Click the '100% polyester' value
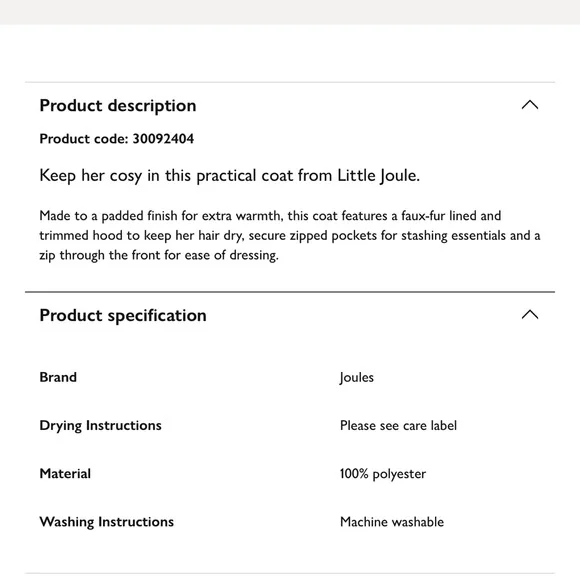This screenshot has width=580, height=580. [x=383, y=474]
